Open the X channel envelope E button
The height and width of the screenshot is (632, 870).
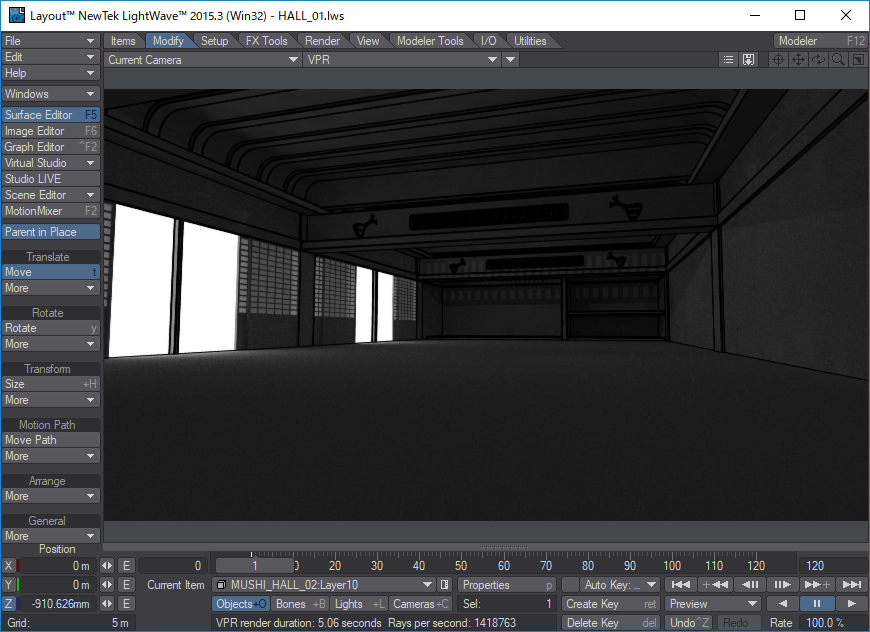[127, 565]
